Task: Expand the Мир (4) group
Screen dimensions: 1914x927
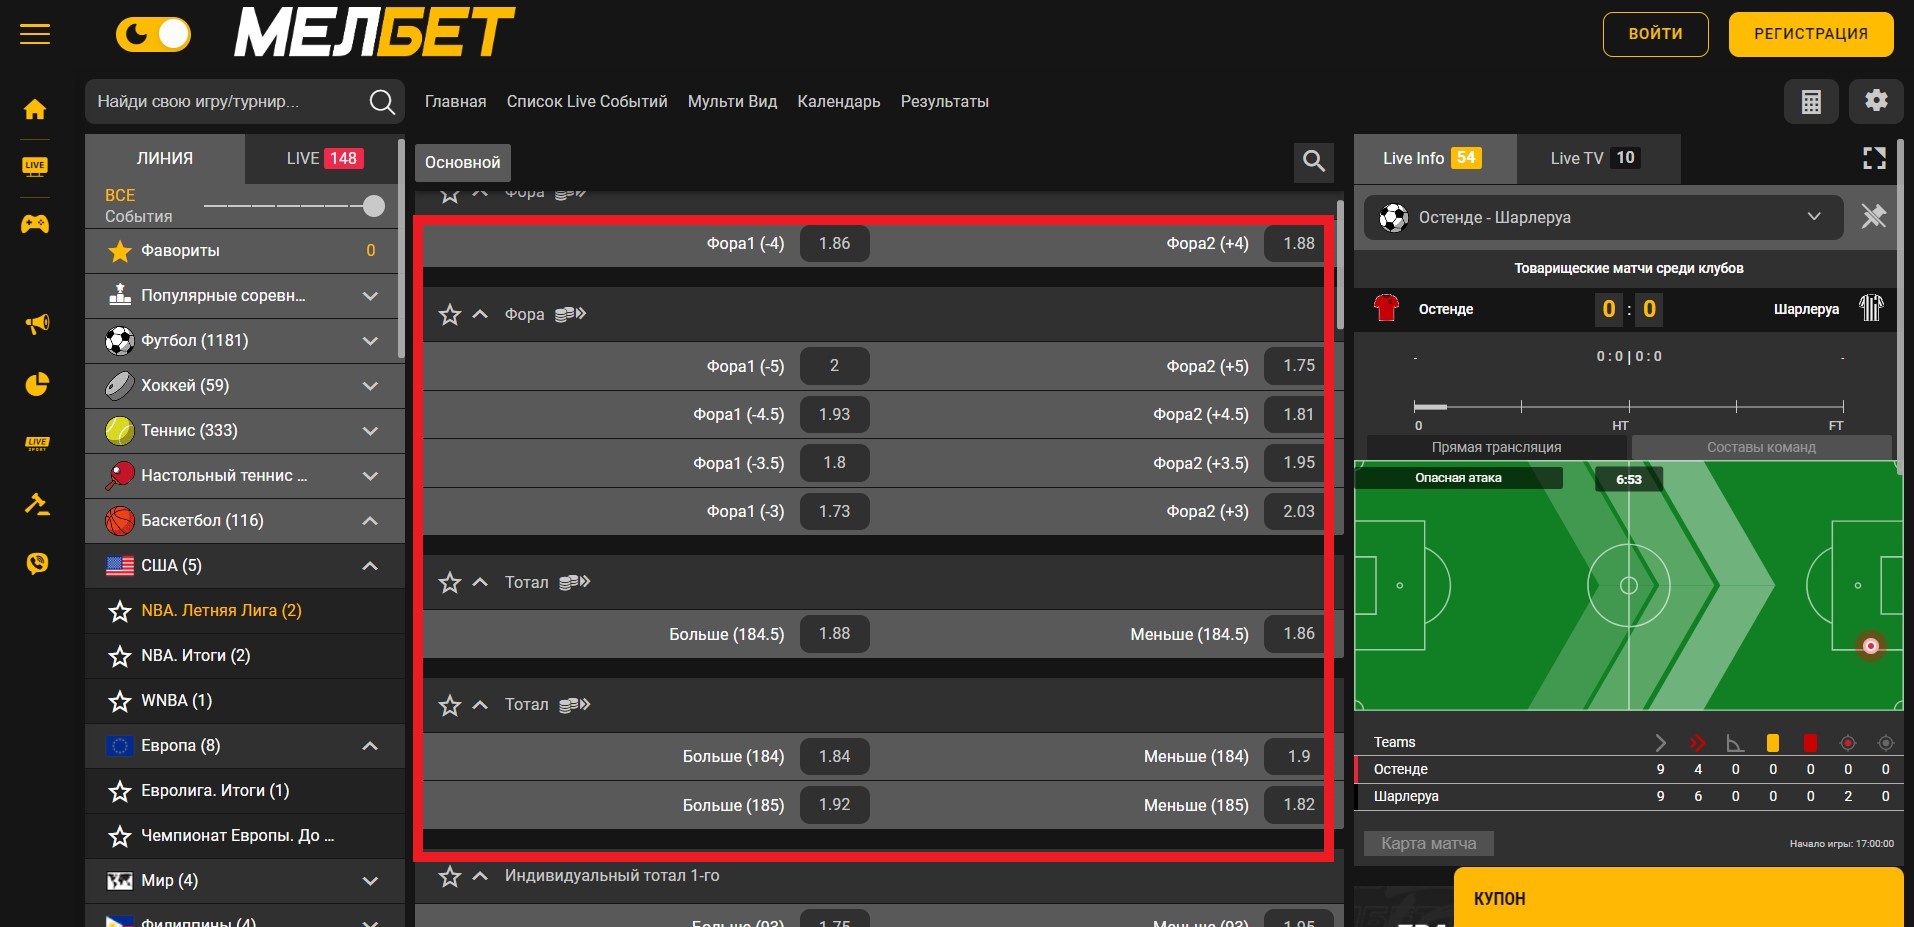Action: [x=370, y=881]
